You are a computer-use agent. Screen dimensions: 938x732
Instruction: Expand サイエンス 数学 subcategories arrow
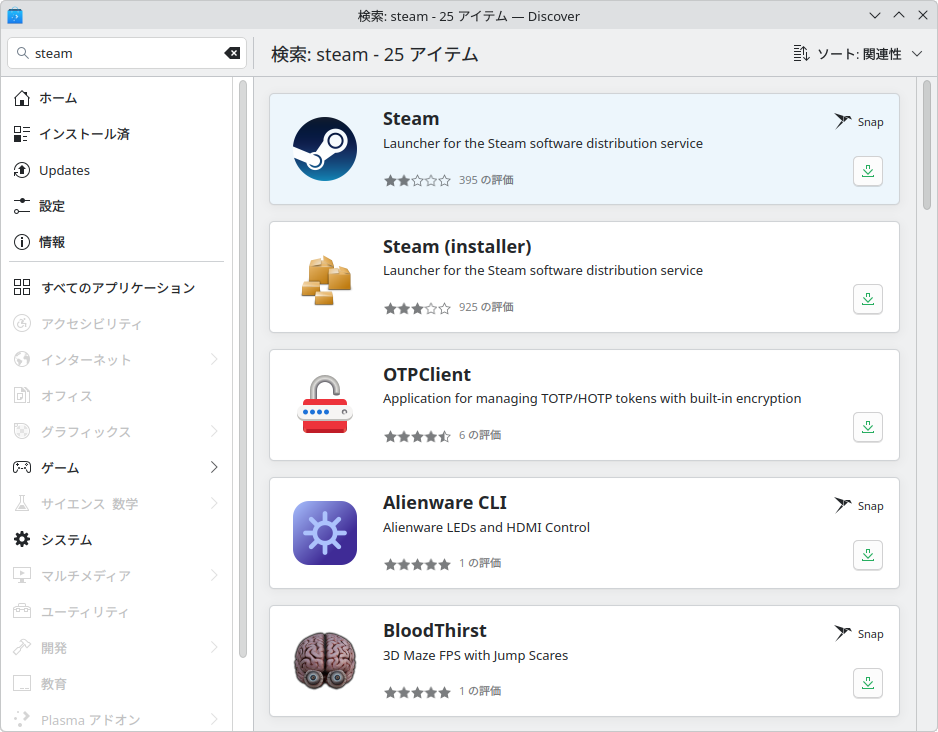(x=214, y=504)
